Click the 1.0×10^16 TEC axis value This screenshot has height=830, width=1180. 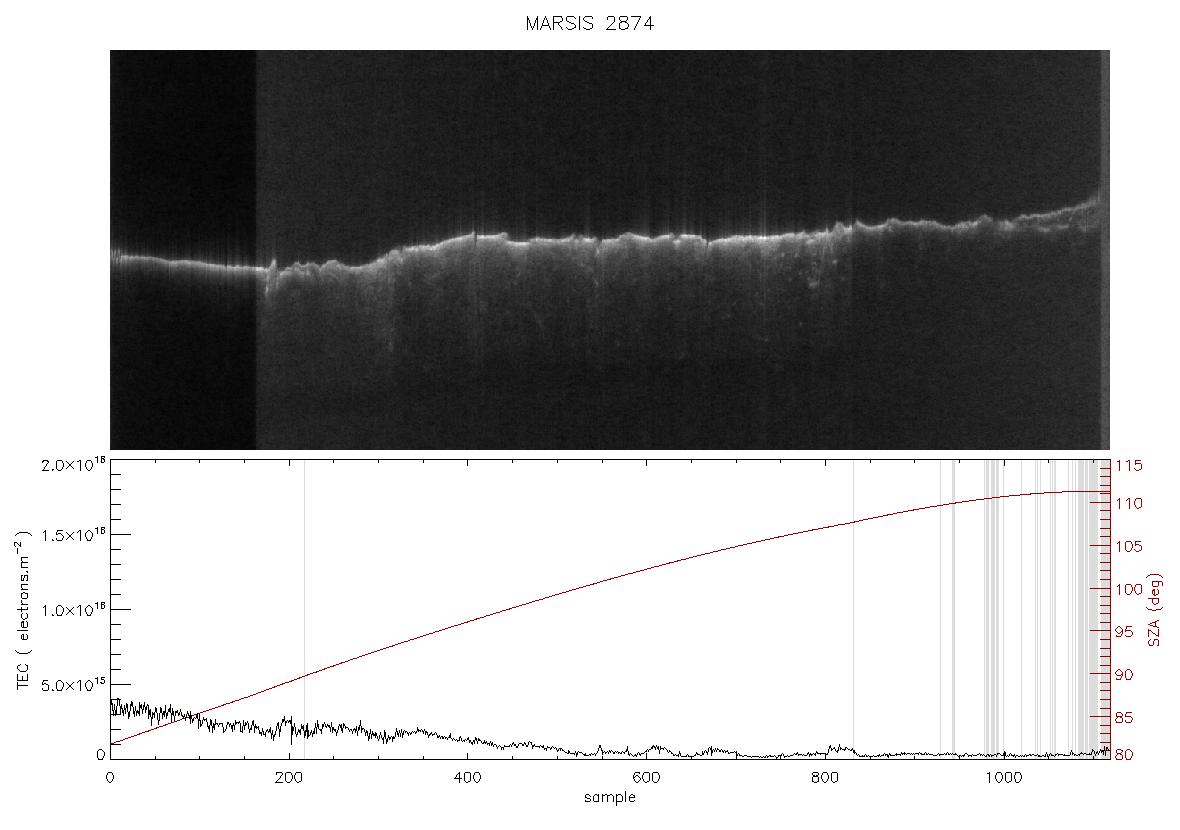point(73,610)
